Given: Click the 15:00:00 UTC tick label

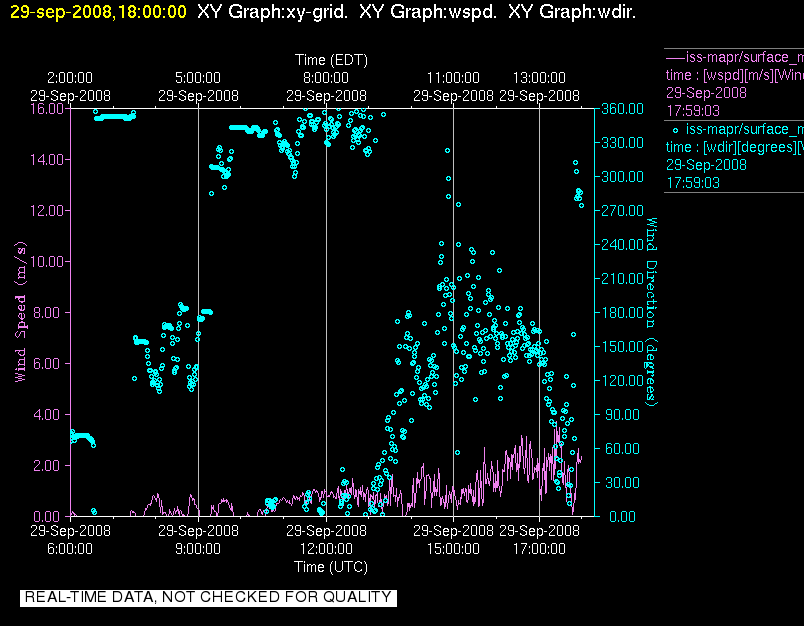Looking at the screenshot, I should click(453, 549).
